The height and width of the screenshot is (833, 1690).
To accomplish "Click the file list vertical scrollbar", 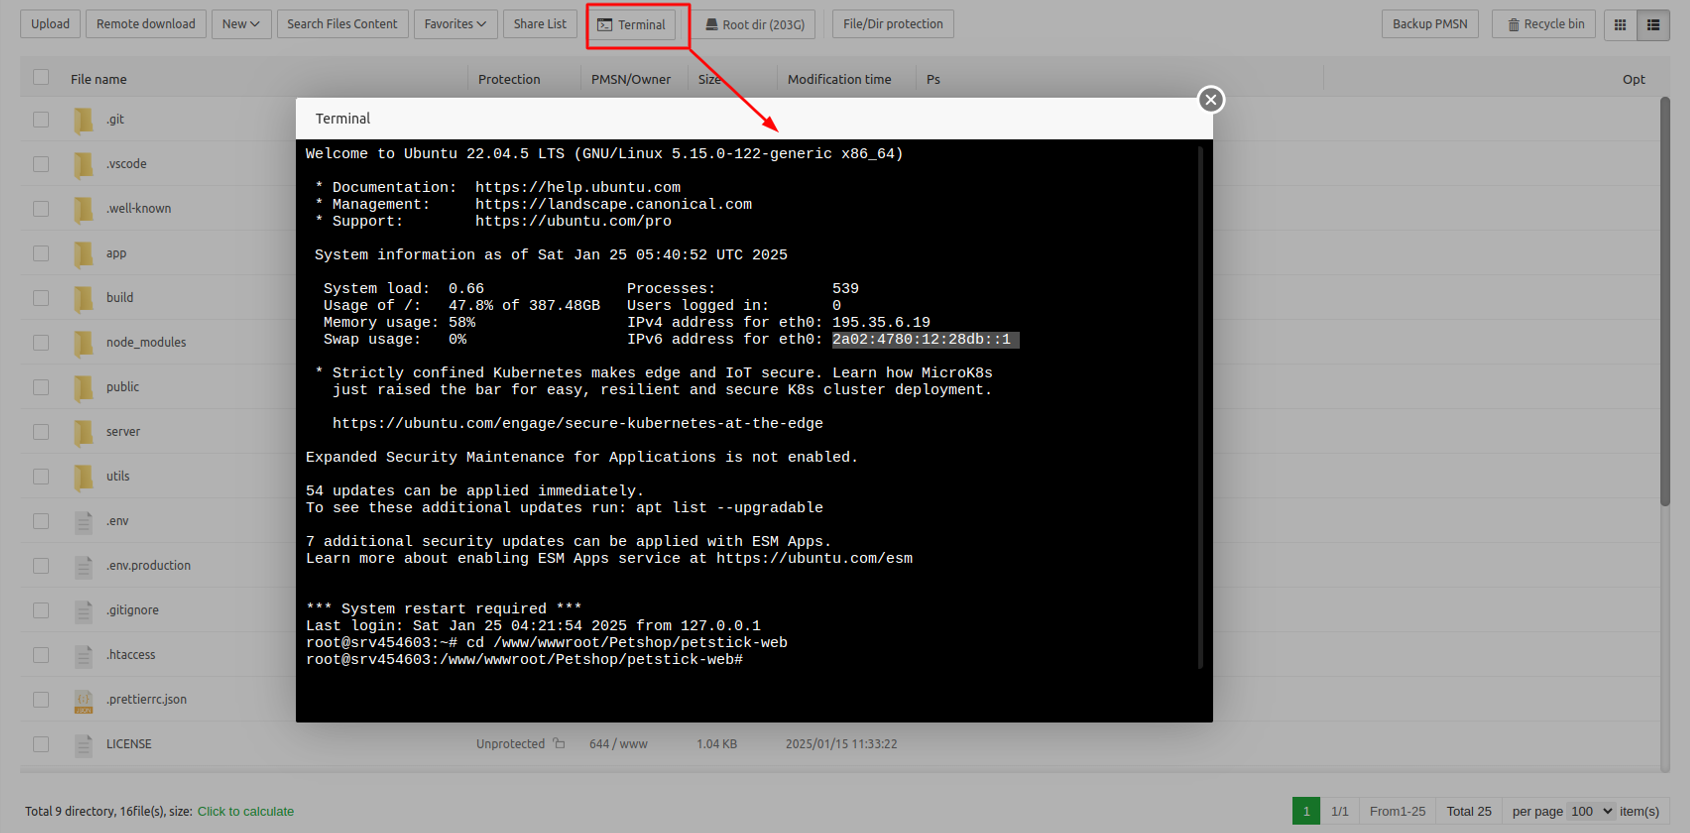I will (x=1664, y=300).
